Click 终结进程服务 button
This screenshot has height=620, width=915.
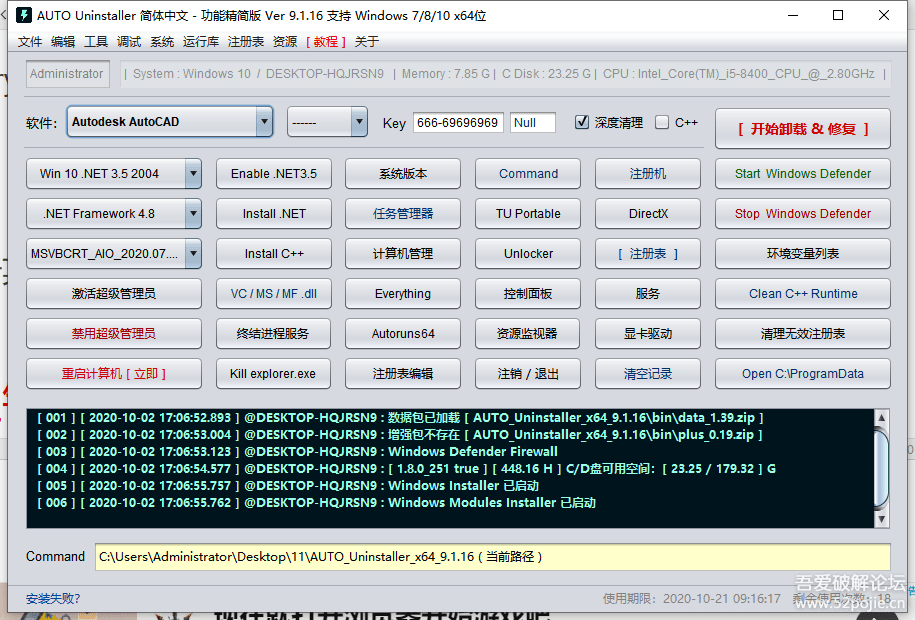274,333
